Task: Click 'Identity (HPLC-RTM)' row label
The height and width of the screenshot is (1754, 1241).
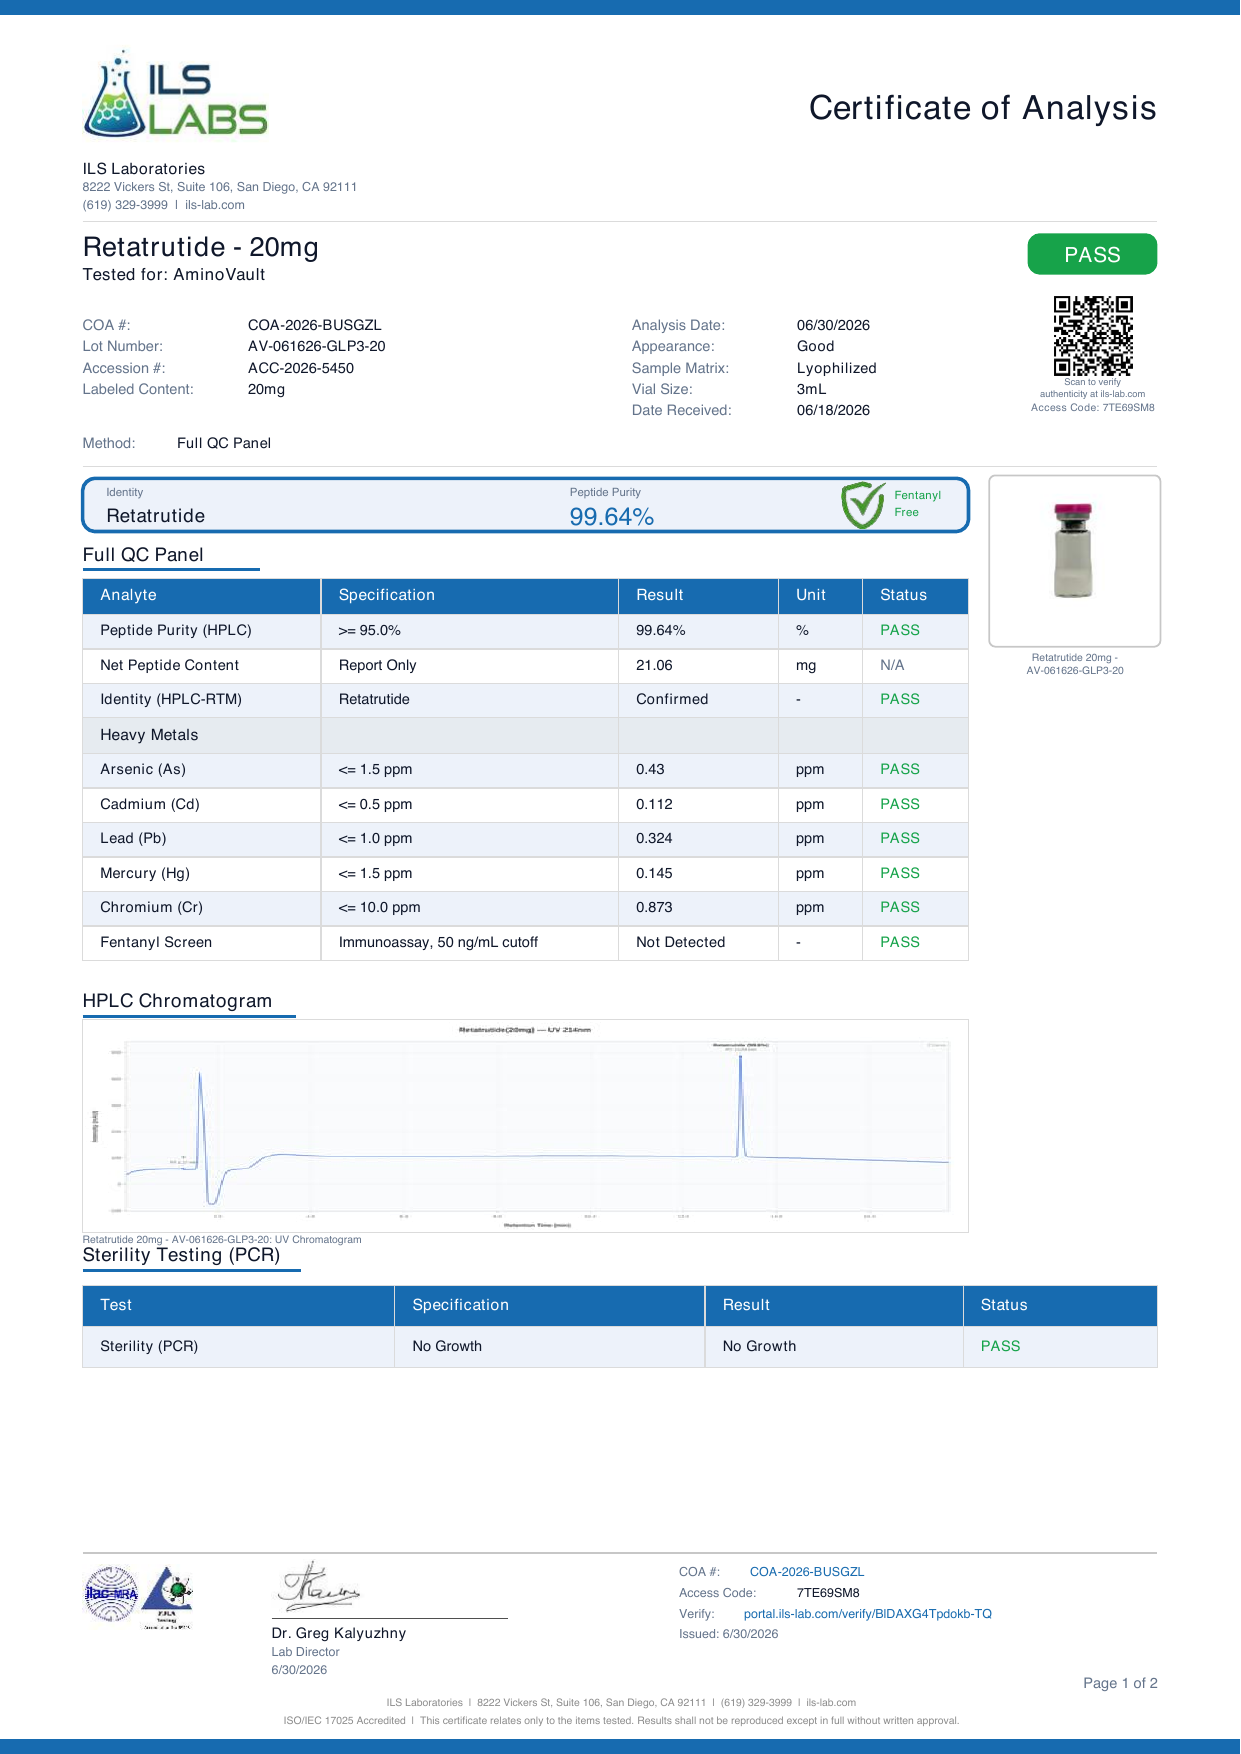Action: 171,699
